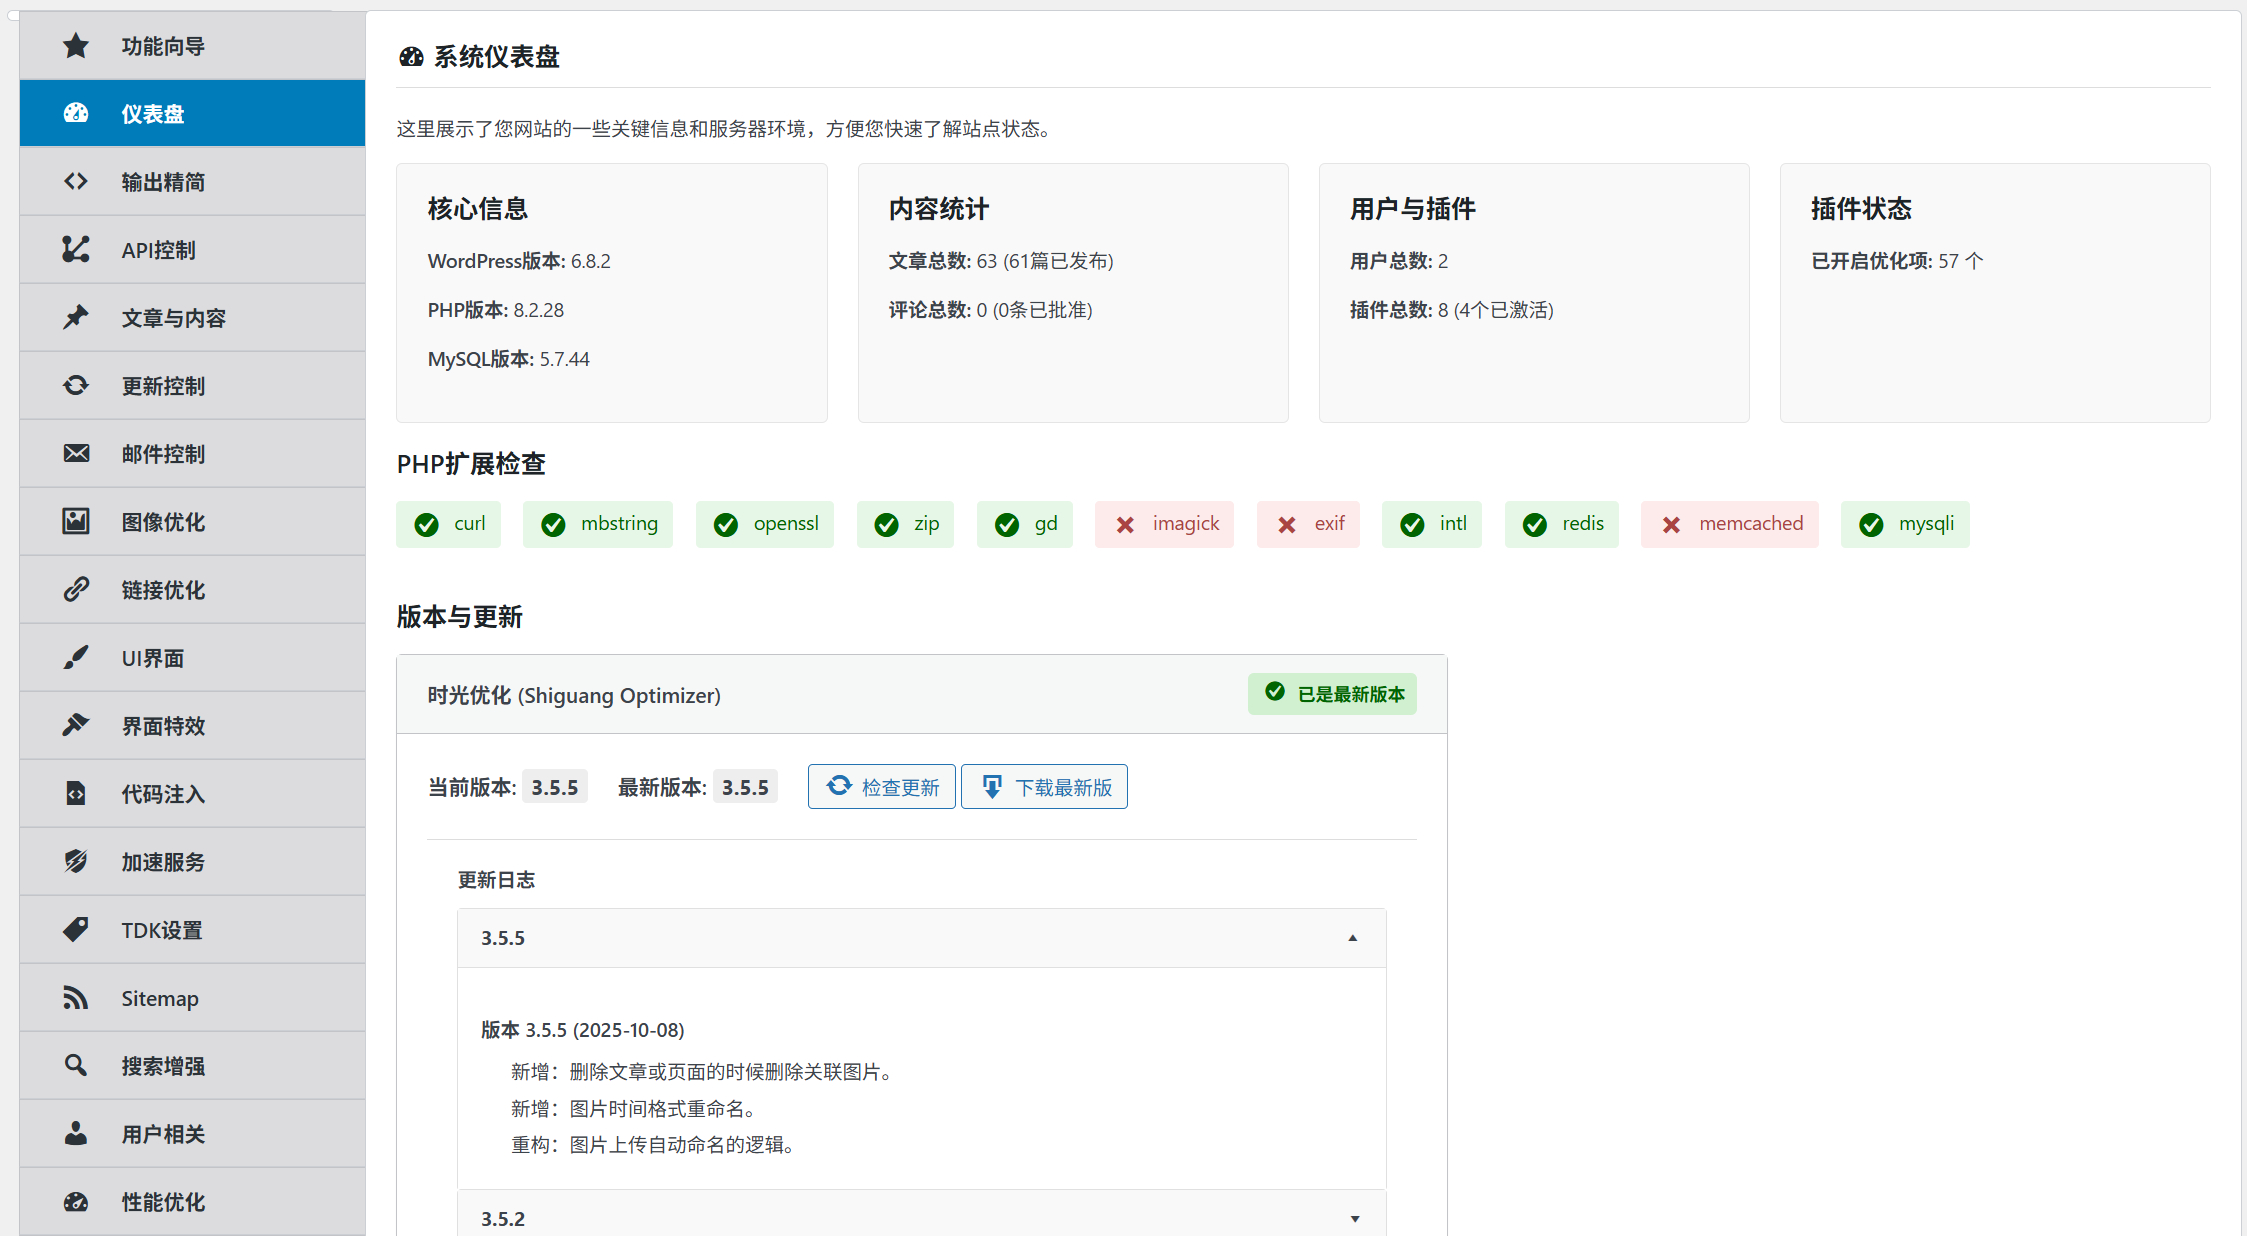Click the 已开启优化项: 57 个 text
The height and width of the screenshot is (1236, 2247).
[1897, 261]
